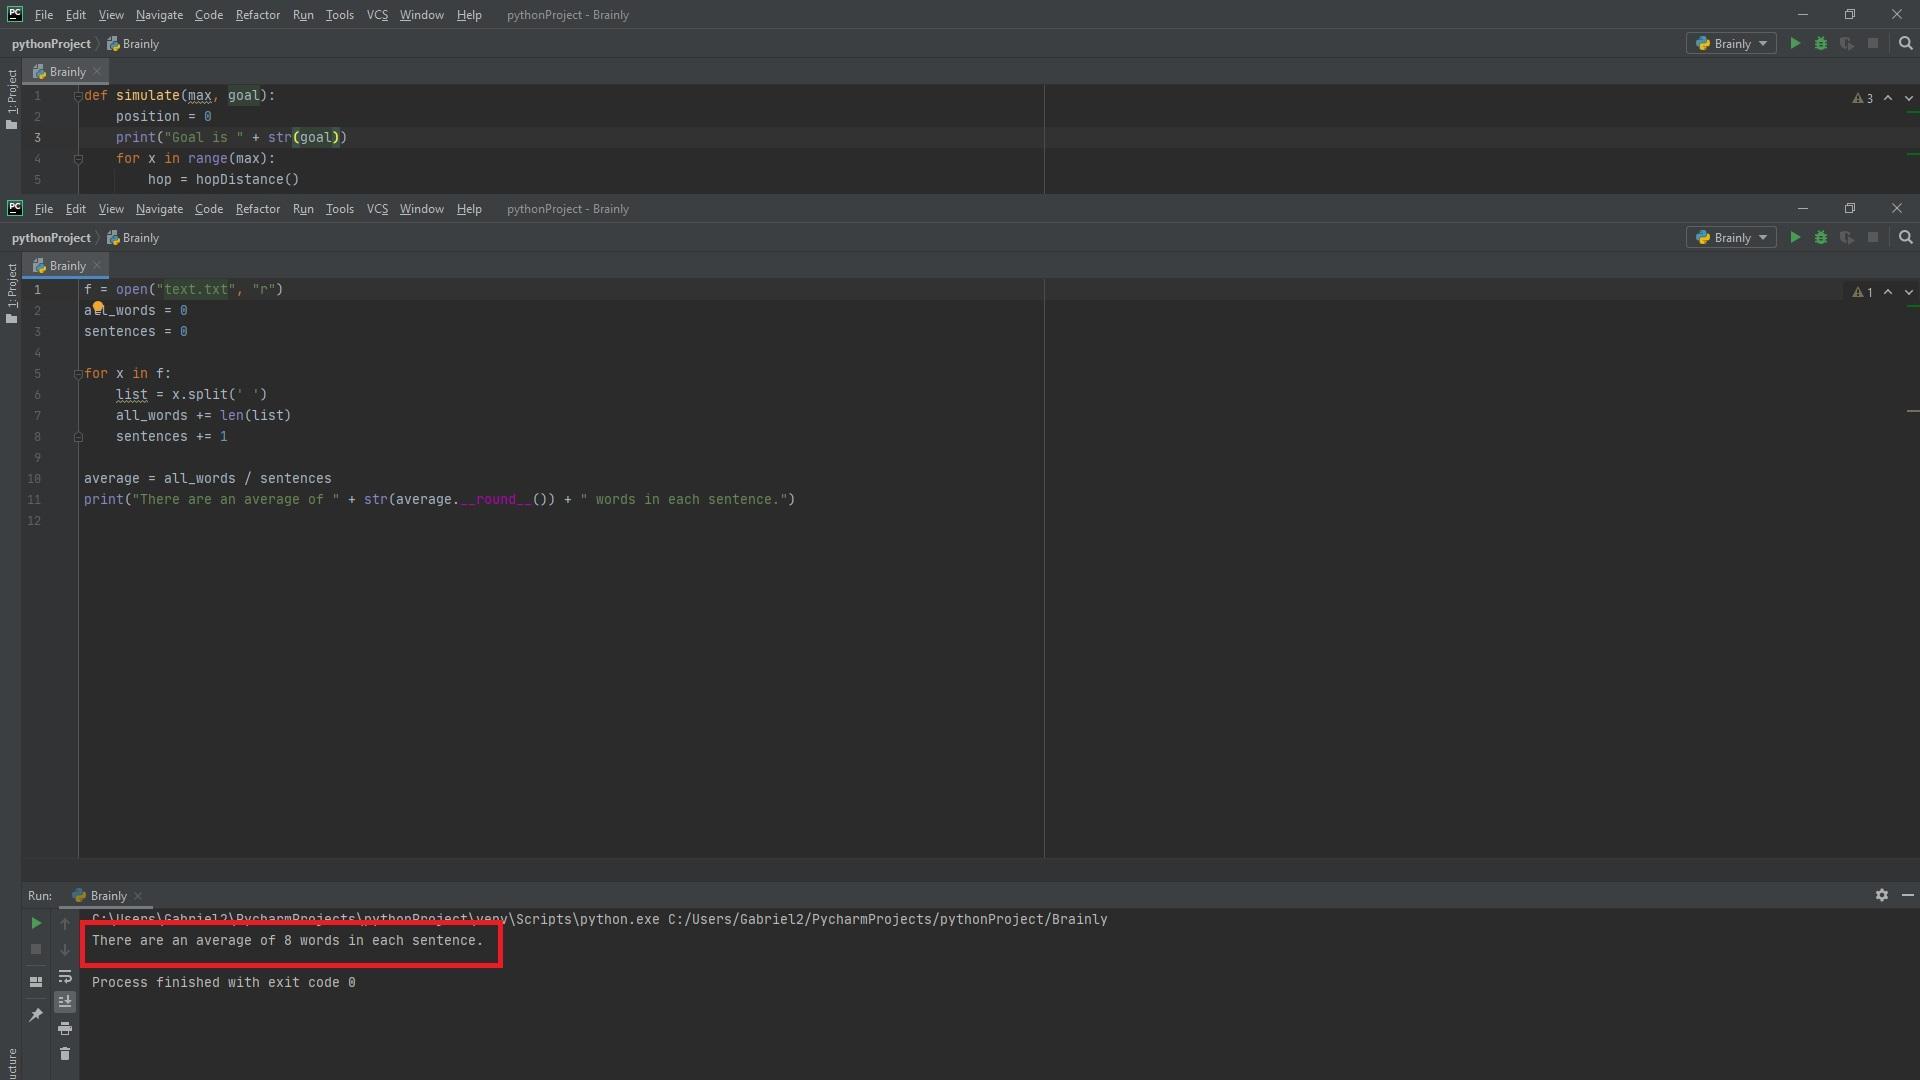Click pythonProject breadcrumb in lower window

(x=51, y=238)
